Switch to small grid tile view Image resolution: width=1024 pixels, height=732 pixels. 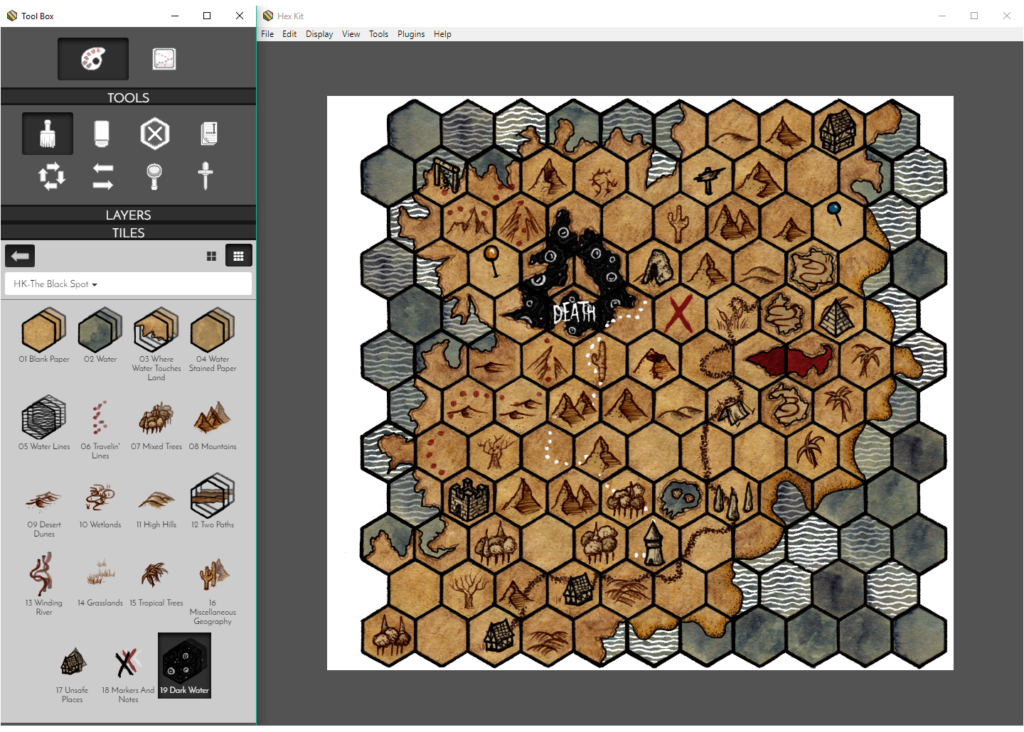click(x=238, y=256)
